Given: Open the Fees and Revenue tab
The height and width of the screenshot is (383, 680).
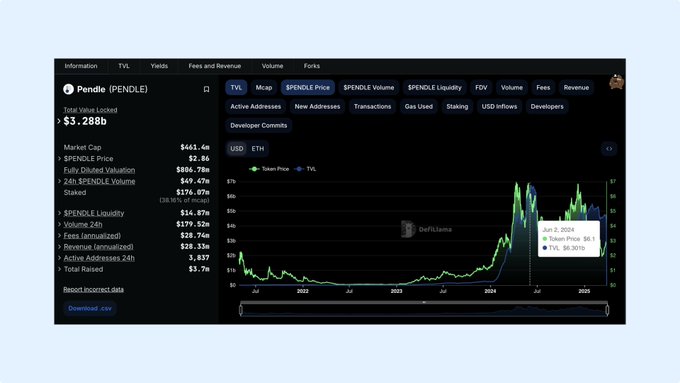Looking at the screenshot, I should tap(215, 66).
